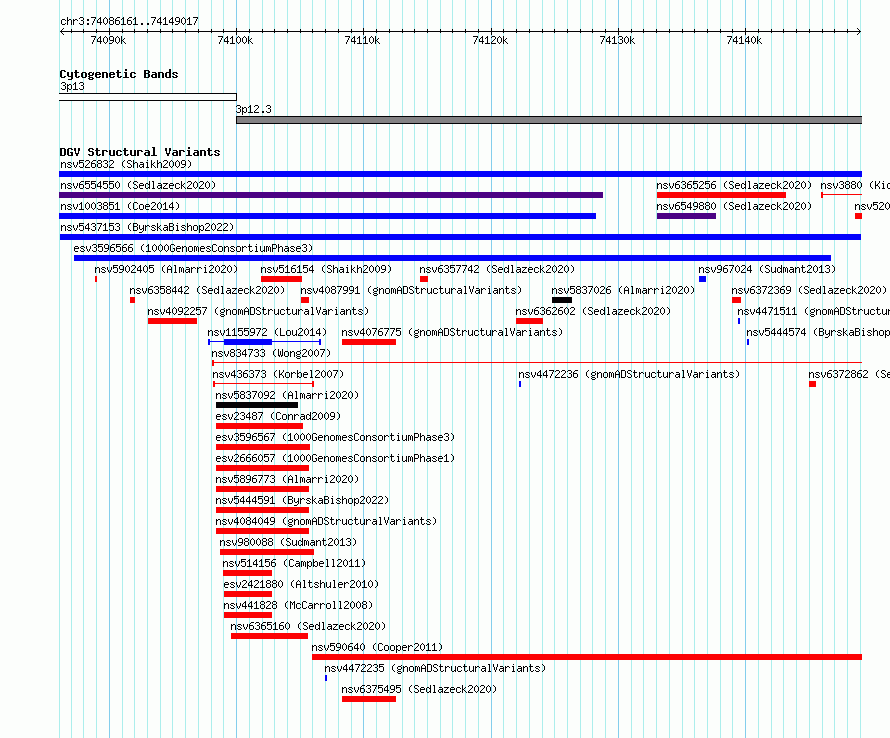This screenshot has height=738, width=890.
Task: Open nsv5837026 (Almarri2020) label
Action: pos(623,290)
